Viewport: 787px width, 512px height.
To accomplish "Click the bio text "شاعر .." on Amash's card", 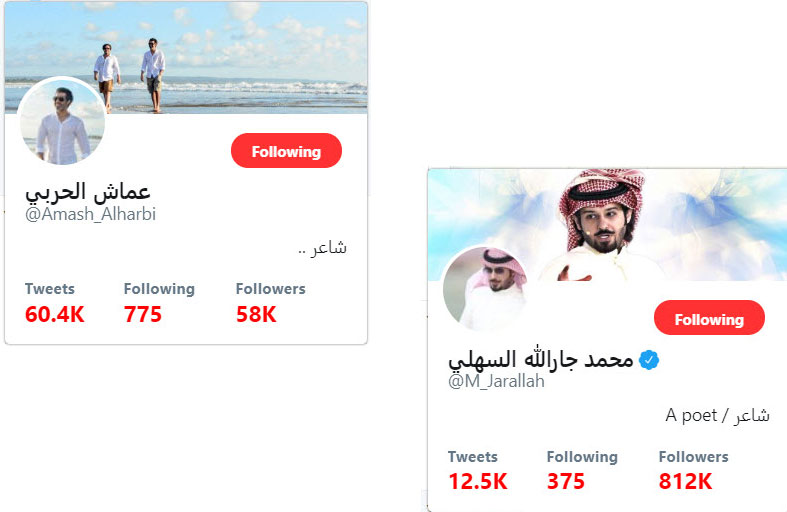I will (x=322, y=247).
